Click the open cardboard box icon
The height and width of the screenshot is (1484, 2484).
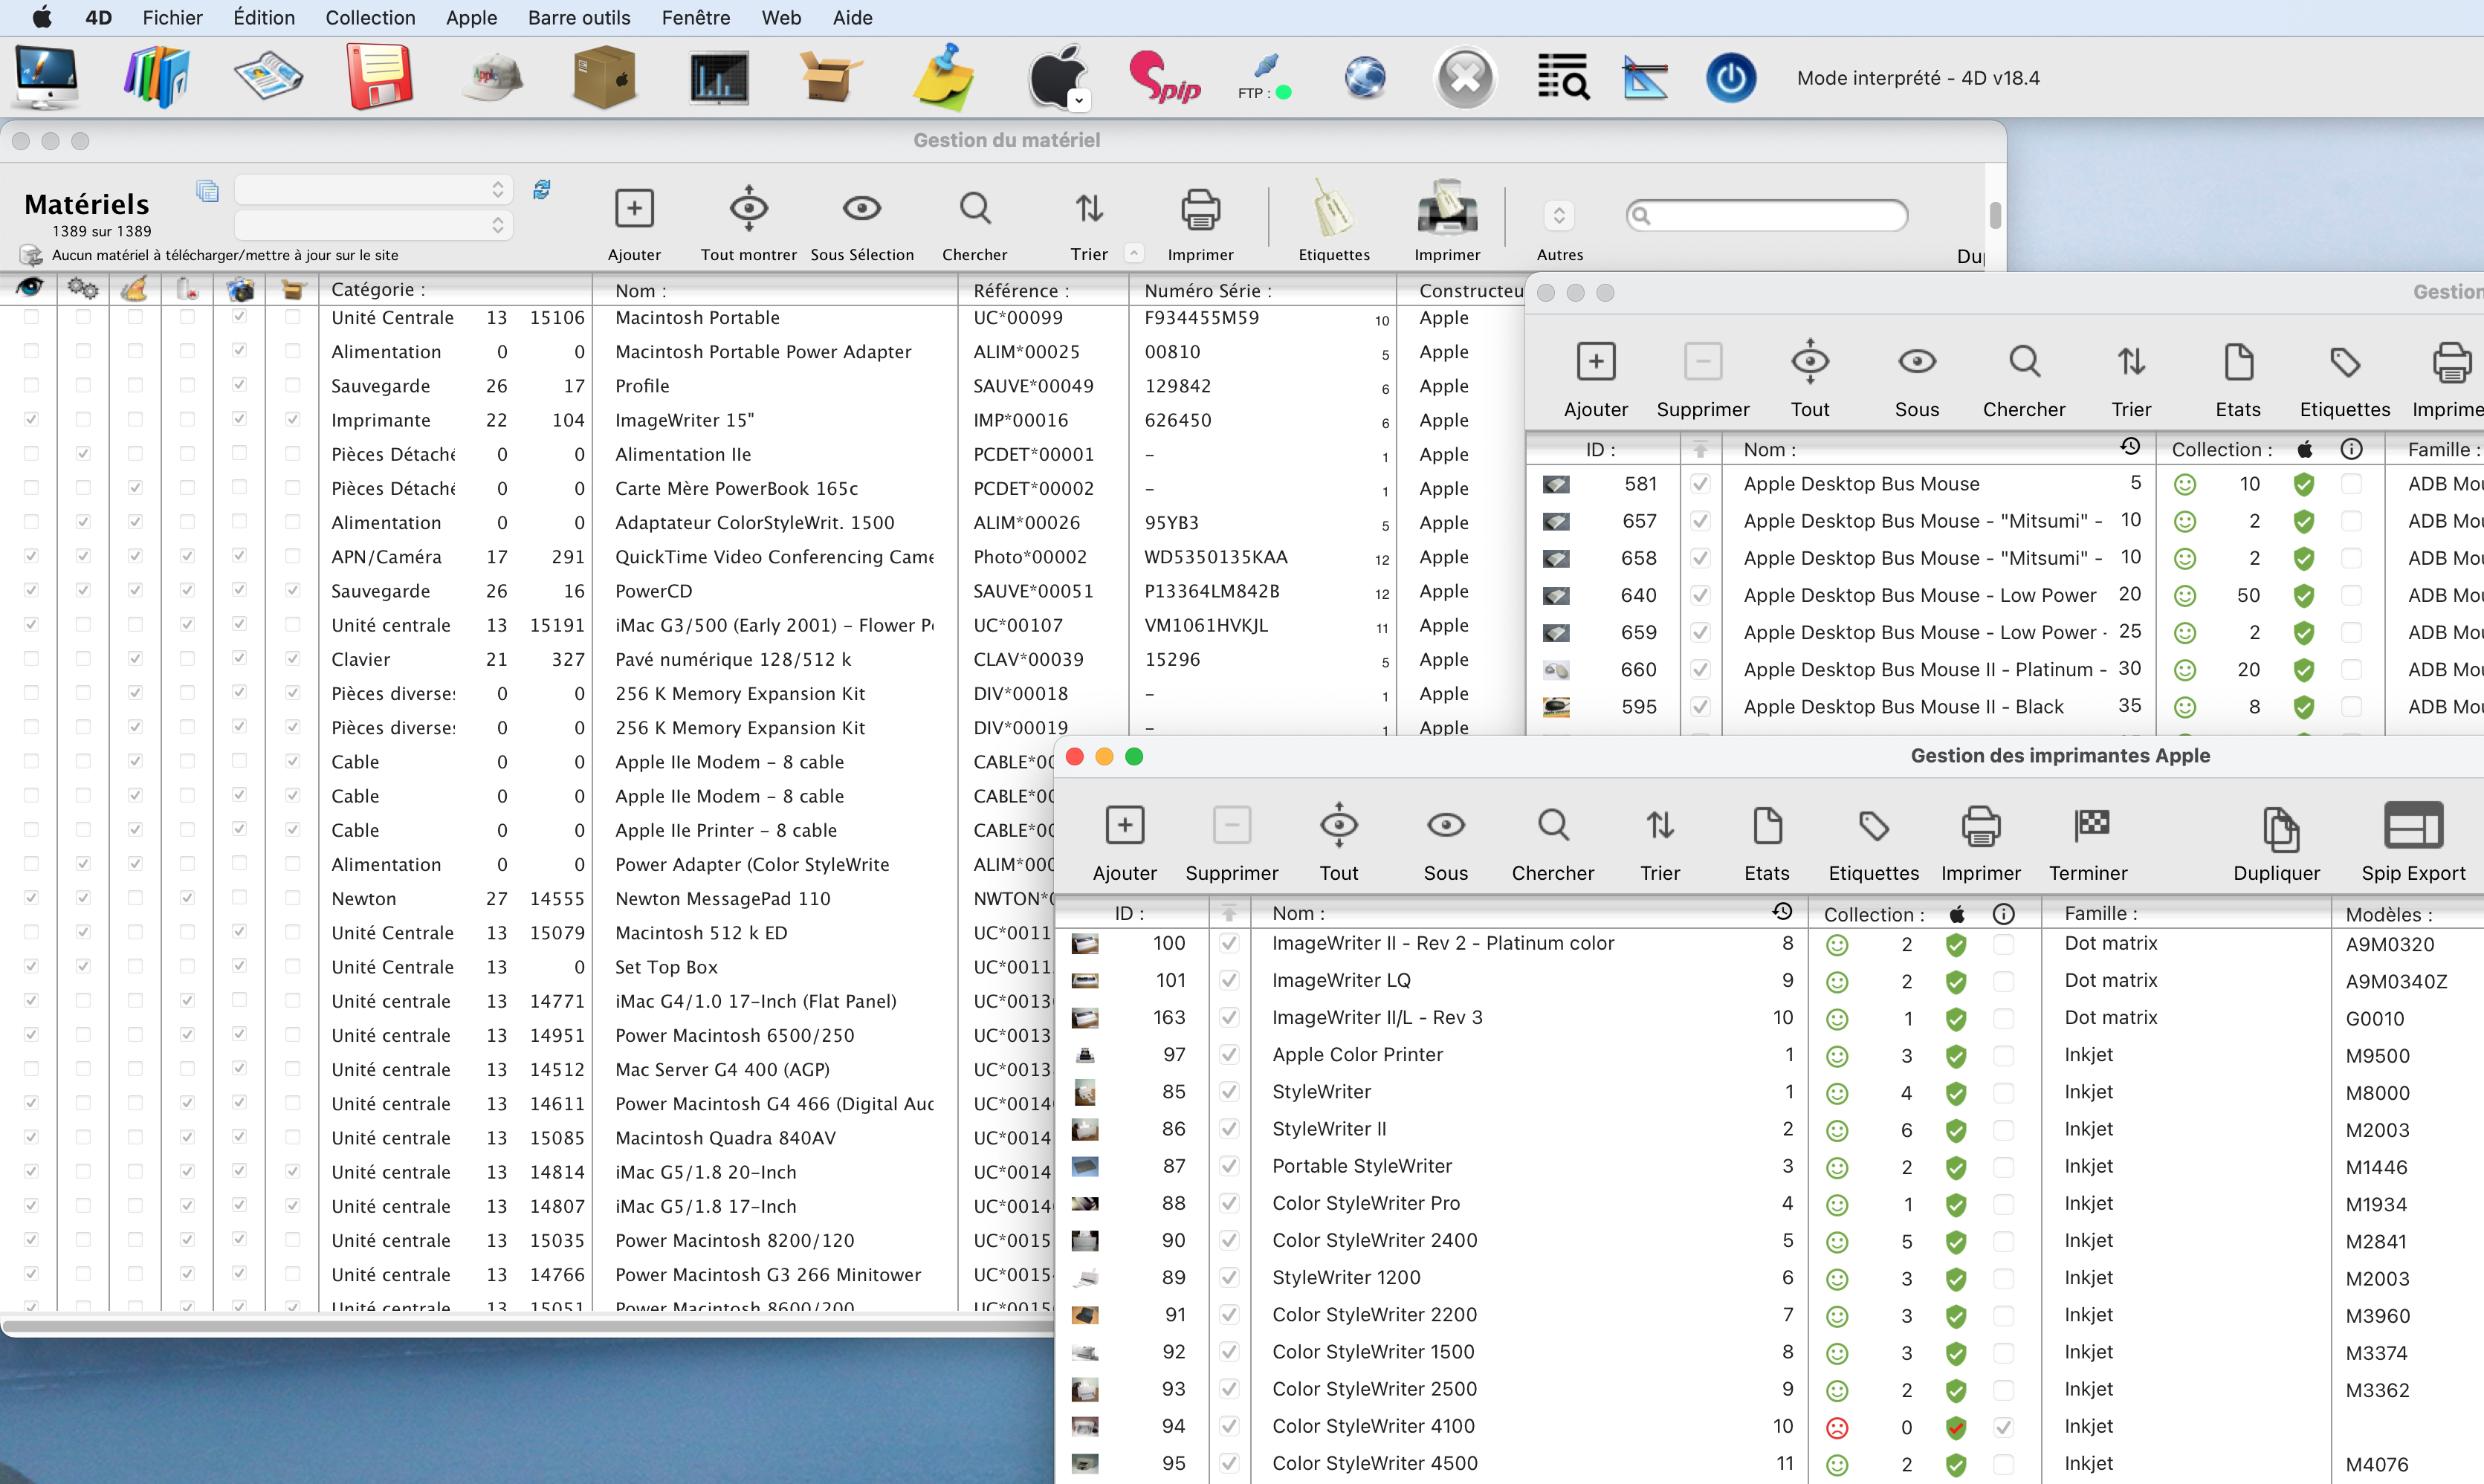[x=830, y=77]
